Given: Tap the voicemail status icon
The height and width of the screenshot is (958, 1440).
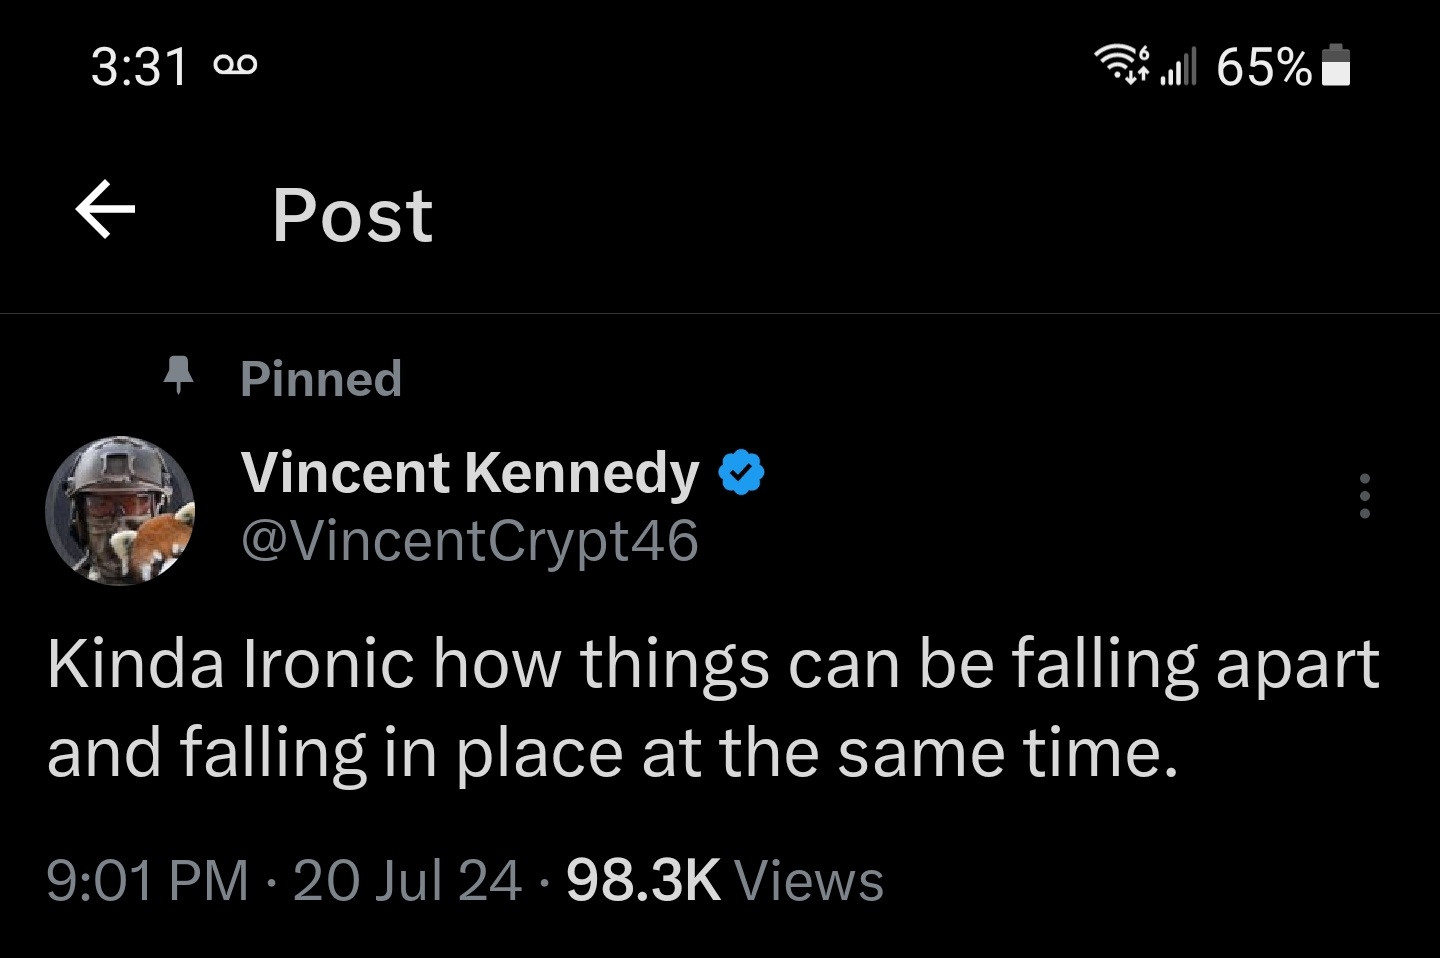Looking at the screenshot, I should coord(235,66).
